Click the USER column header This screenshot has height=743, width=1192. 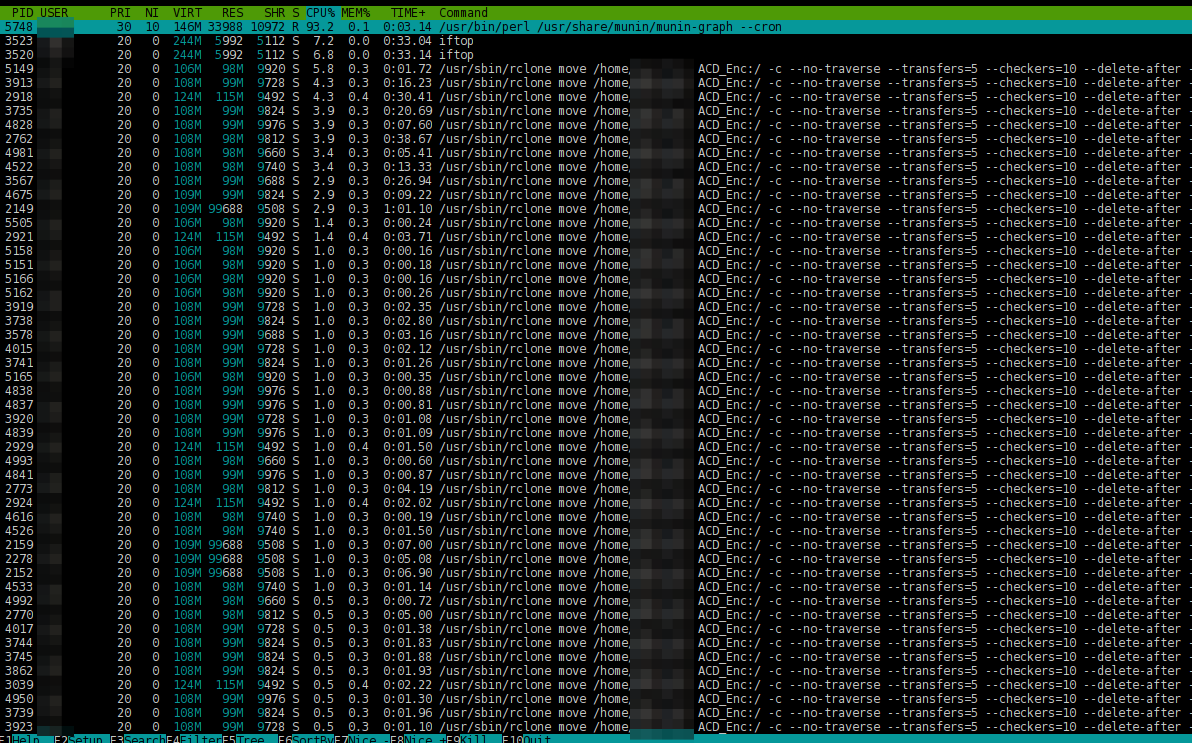pyautogui.click(x=54, y=13)
